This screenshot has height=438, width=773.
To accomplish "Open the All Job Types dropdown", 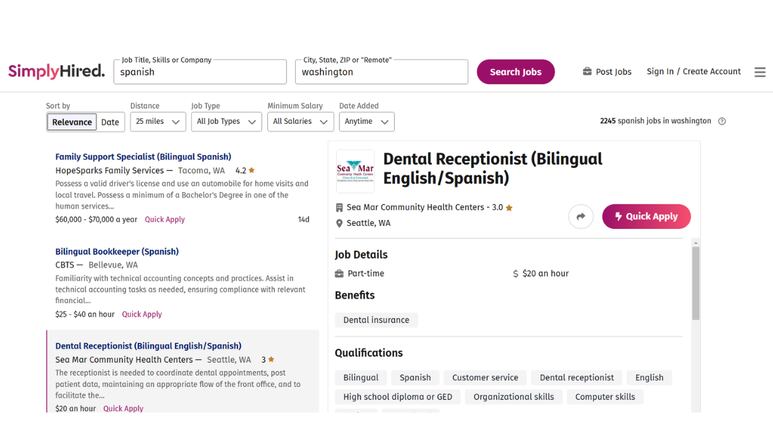I will [226, 122].
